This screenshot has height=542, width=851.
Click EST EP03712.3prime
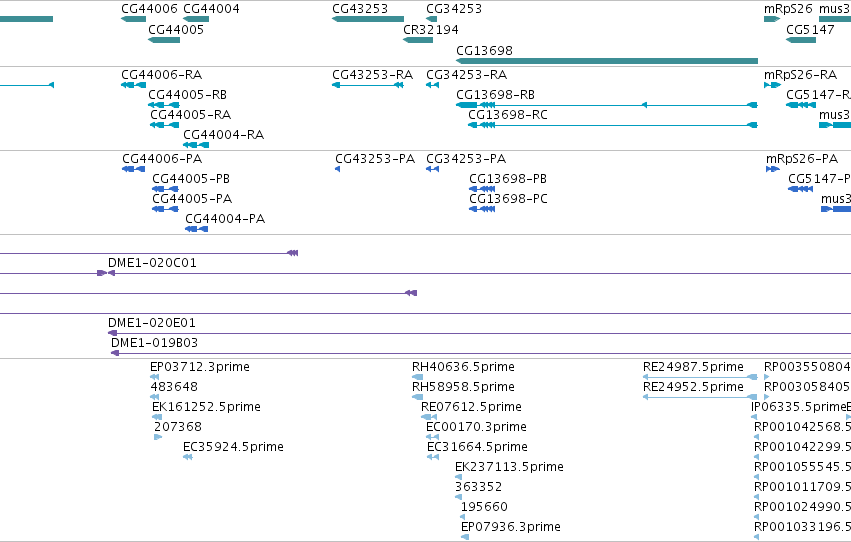(155, 377)
